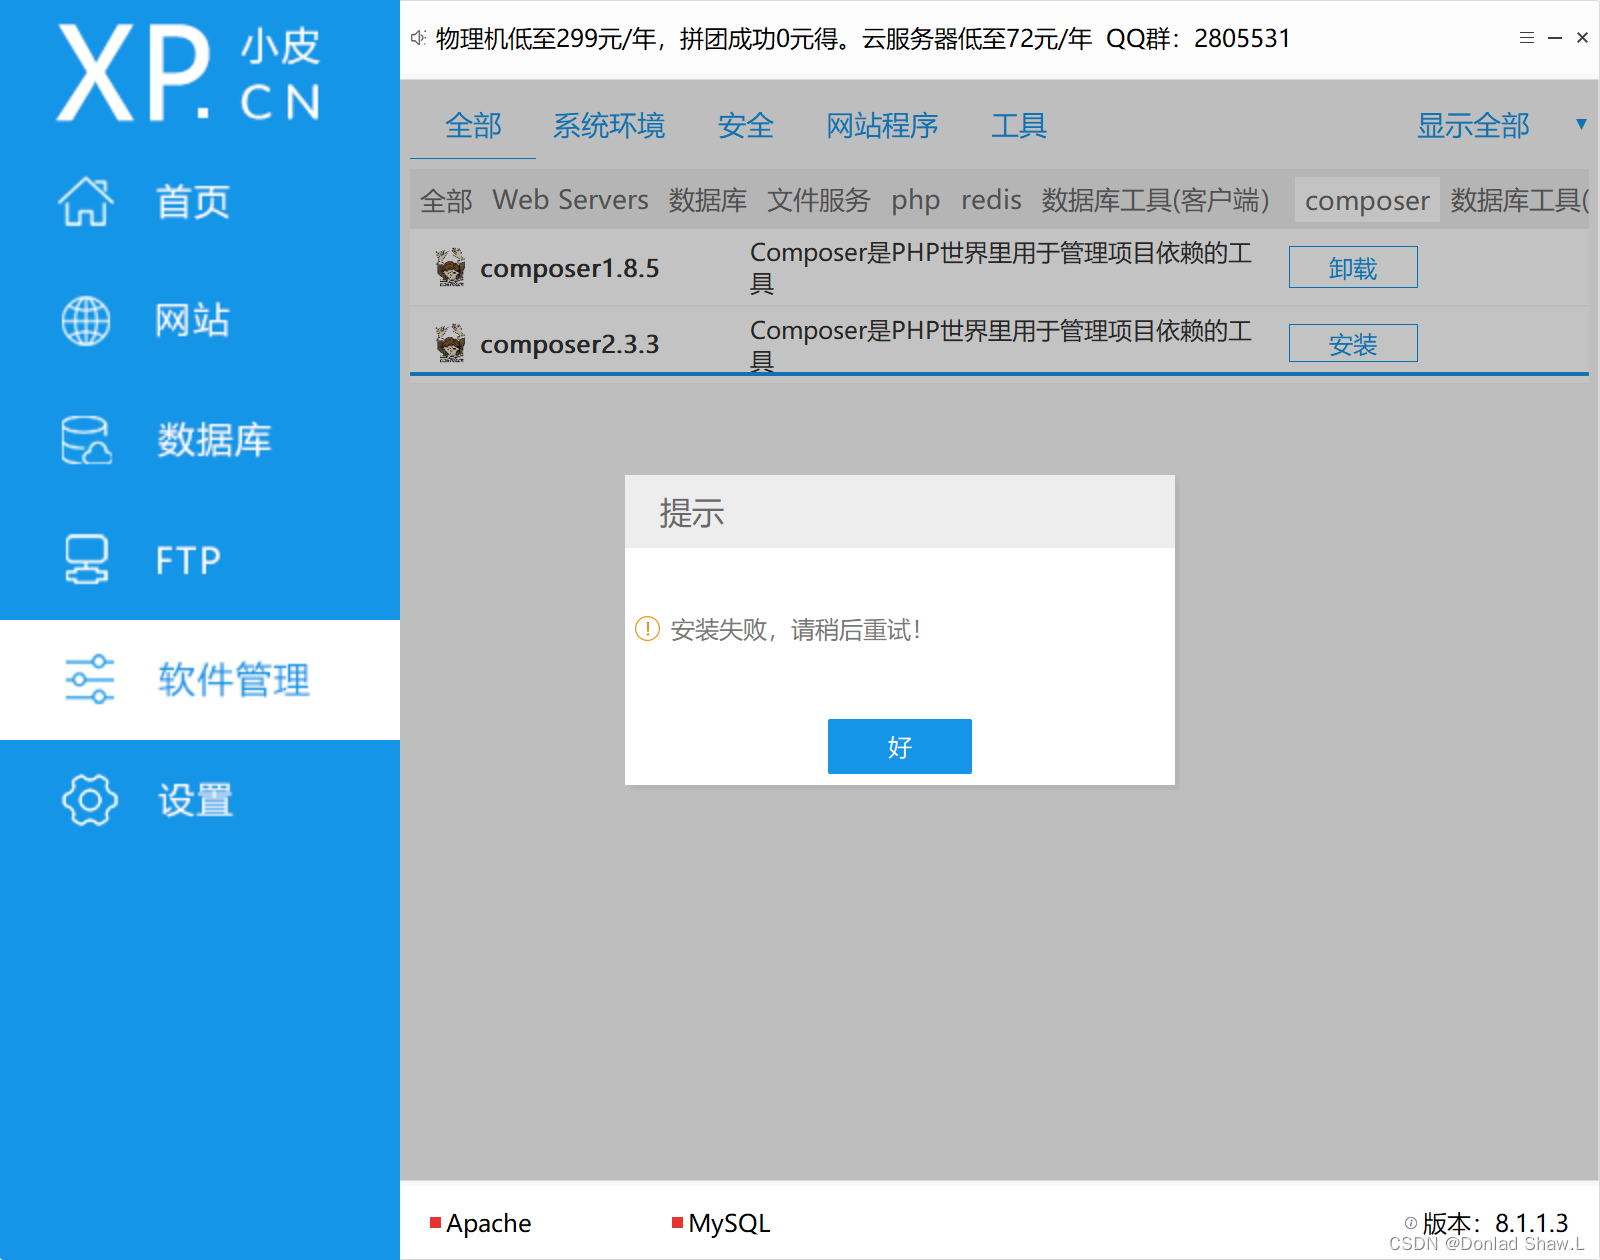1600x1260 pixels.
Task: Click the 安装失败 error message
Action: (x=795, y=630)
